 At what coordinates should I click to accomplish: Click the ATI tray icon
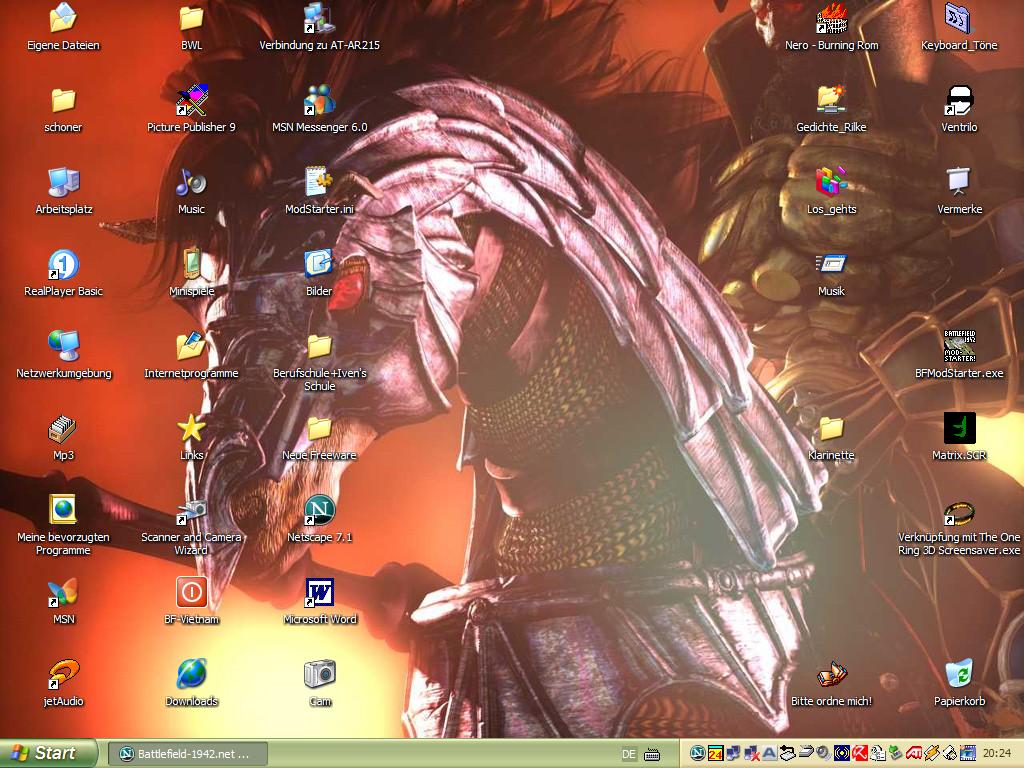914,754
